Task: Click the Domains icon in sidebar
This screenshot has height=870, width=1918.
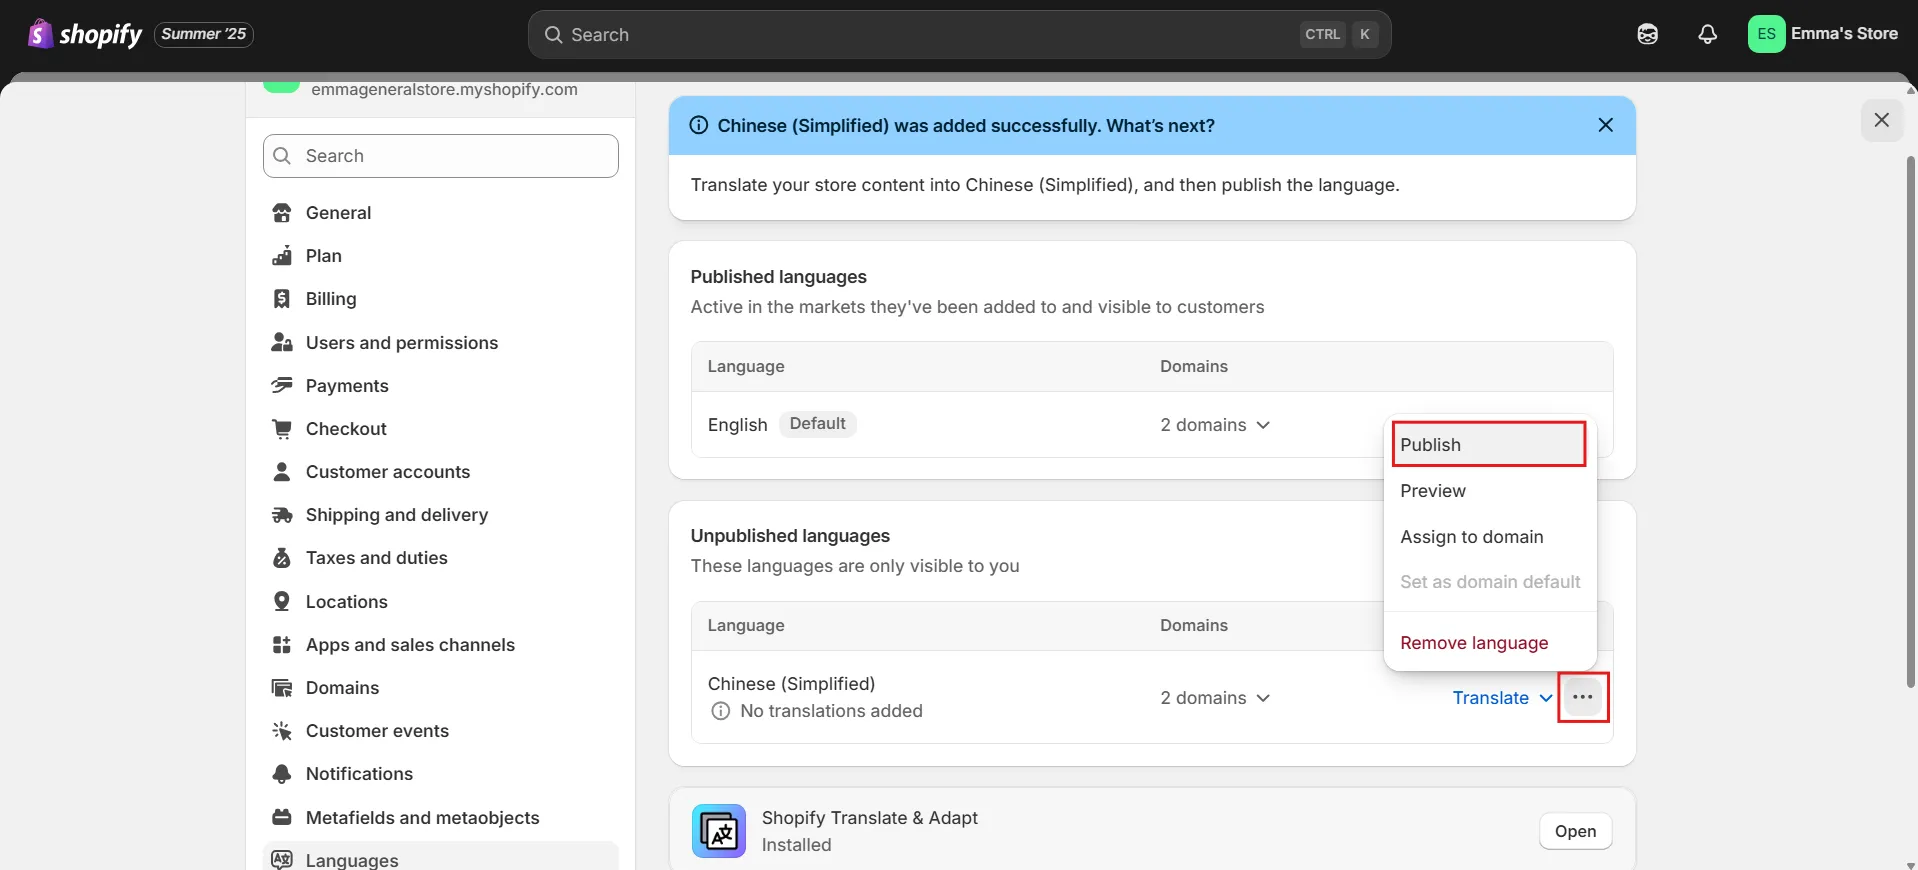Action: [x=282, y=688]
